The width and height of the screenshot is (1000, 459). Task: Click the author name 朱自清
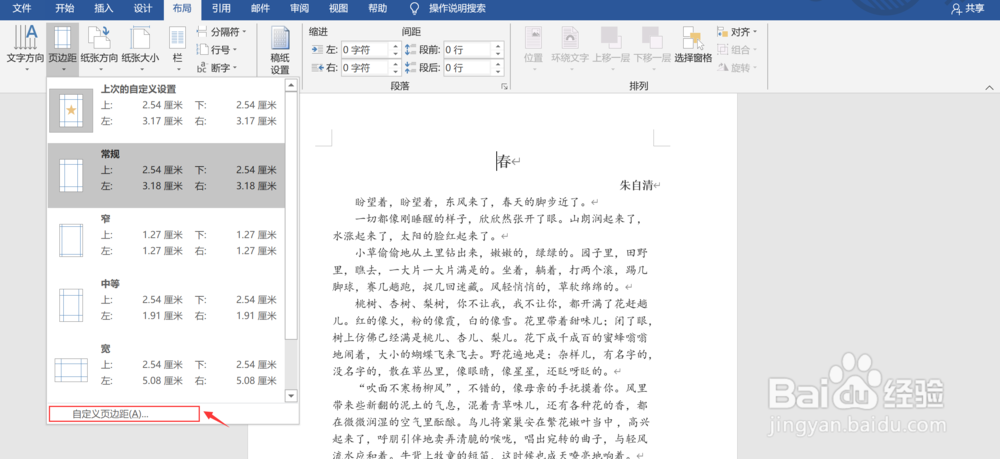point(637,186)
